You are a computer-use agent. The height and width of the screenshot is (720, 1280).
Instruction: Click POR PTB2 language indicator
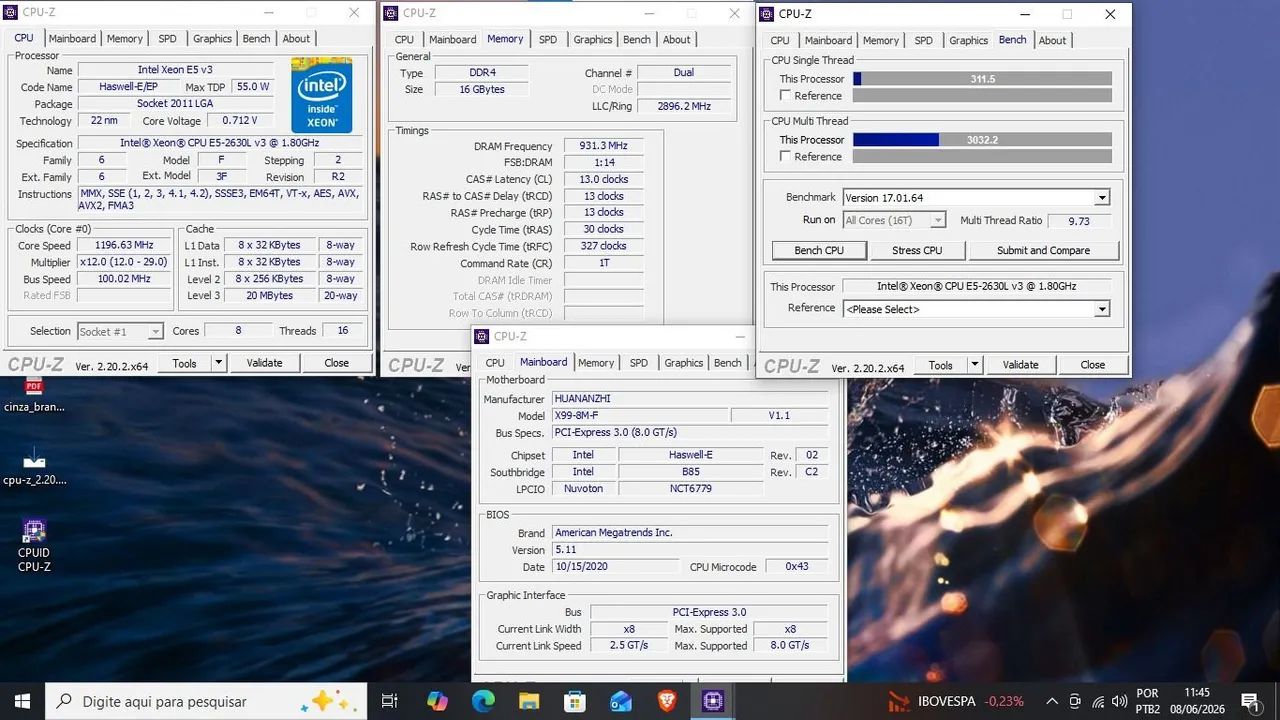(x=1148, y=701)
